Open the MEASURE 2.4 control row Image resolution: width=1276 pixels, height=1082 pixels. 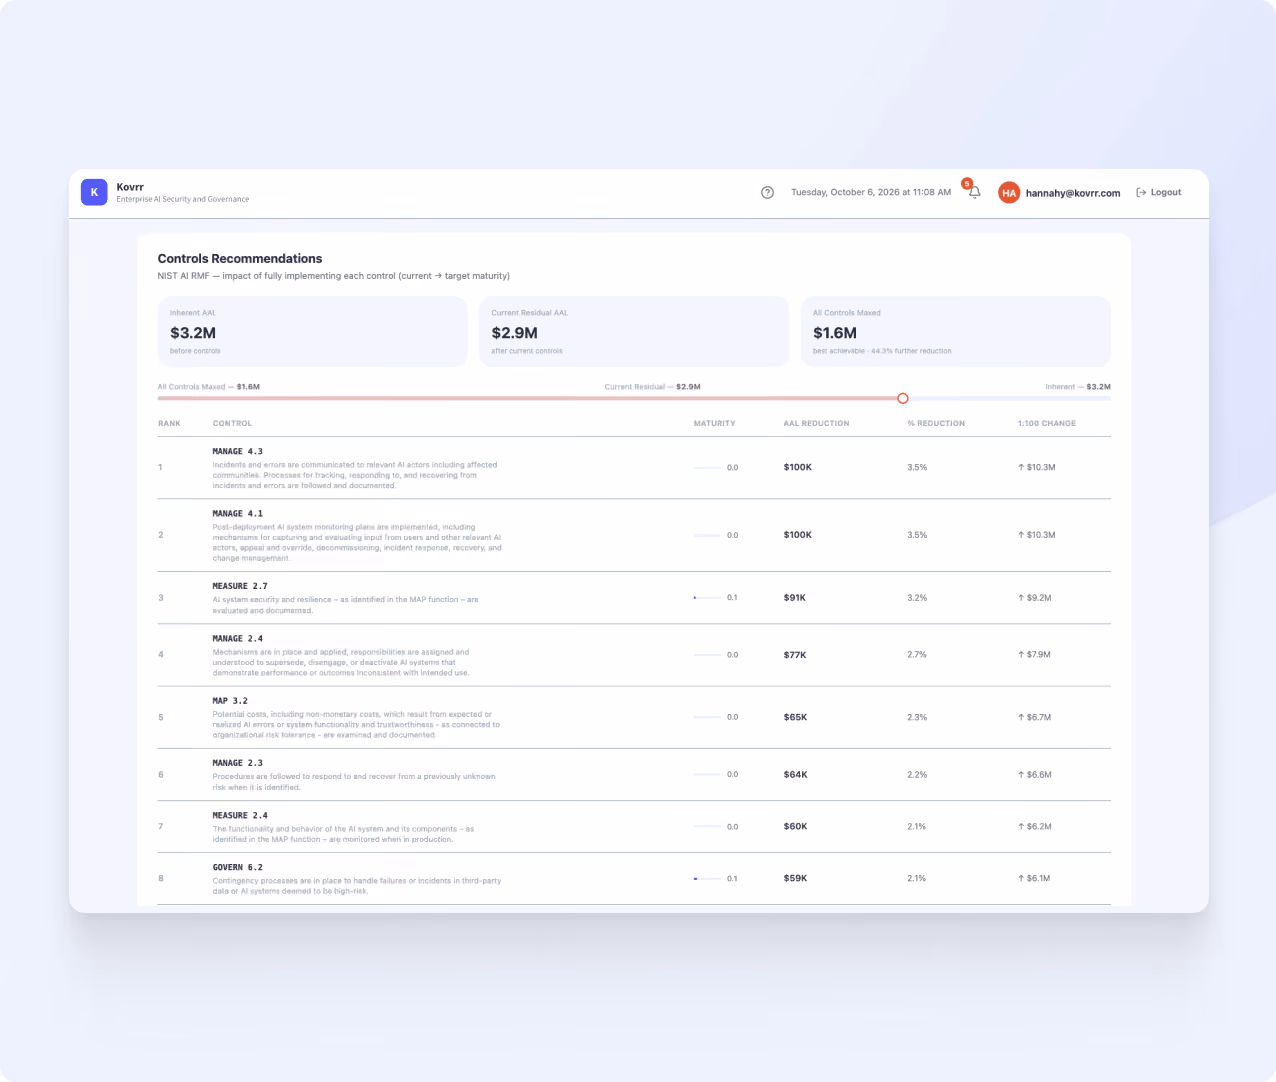point(634,826)
